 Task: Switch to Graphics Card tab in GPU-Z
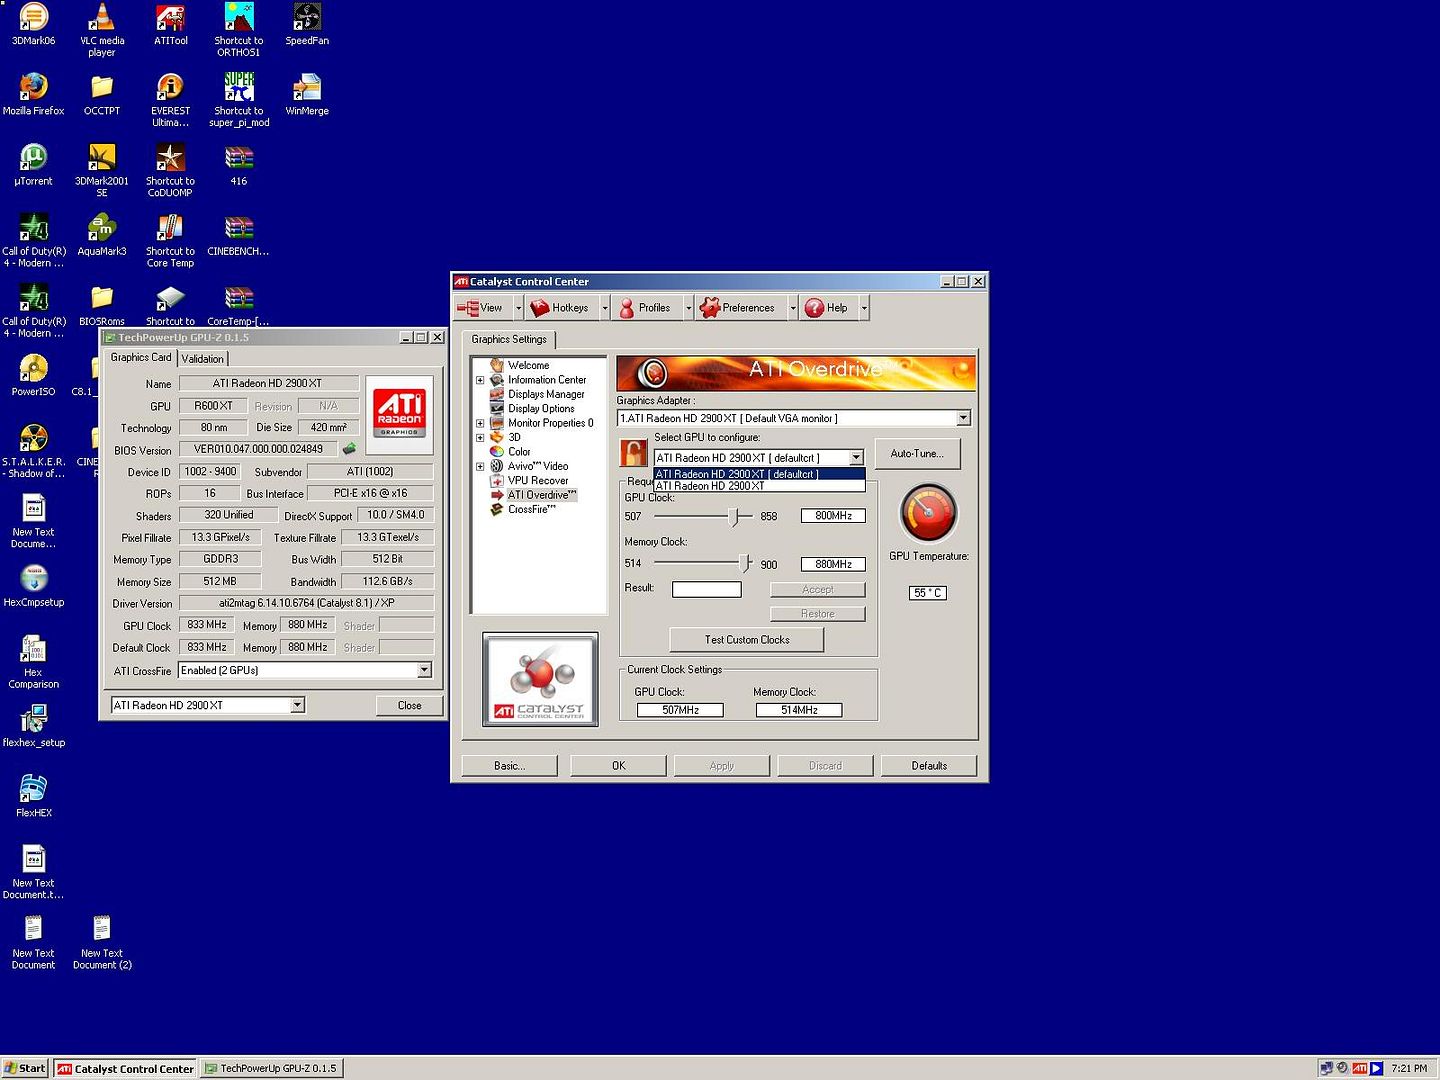point(141,357)
